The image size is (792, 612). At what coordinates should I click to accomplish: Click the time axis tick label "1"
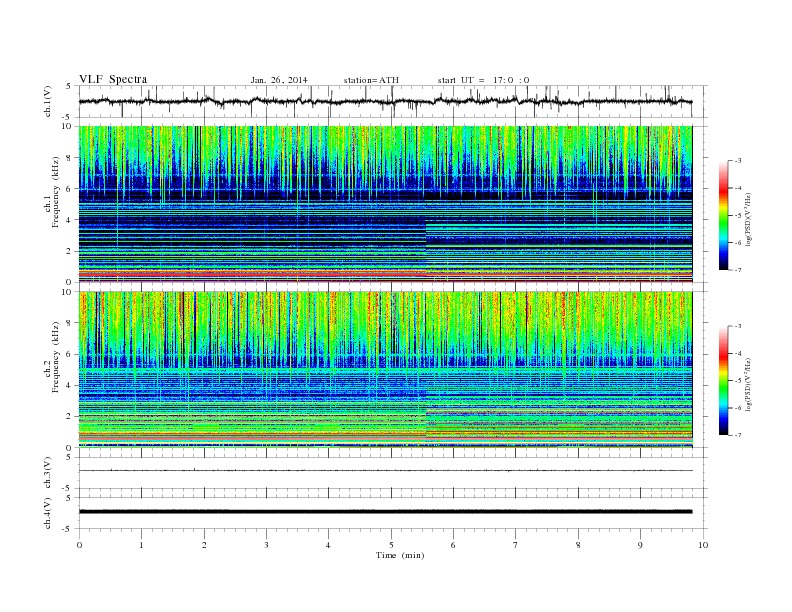[141, 545]
